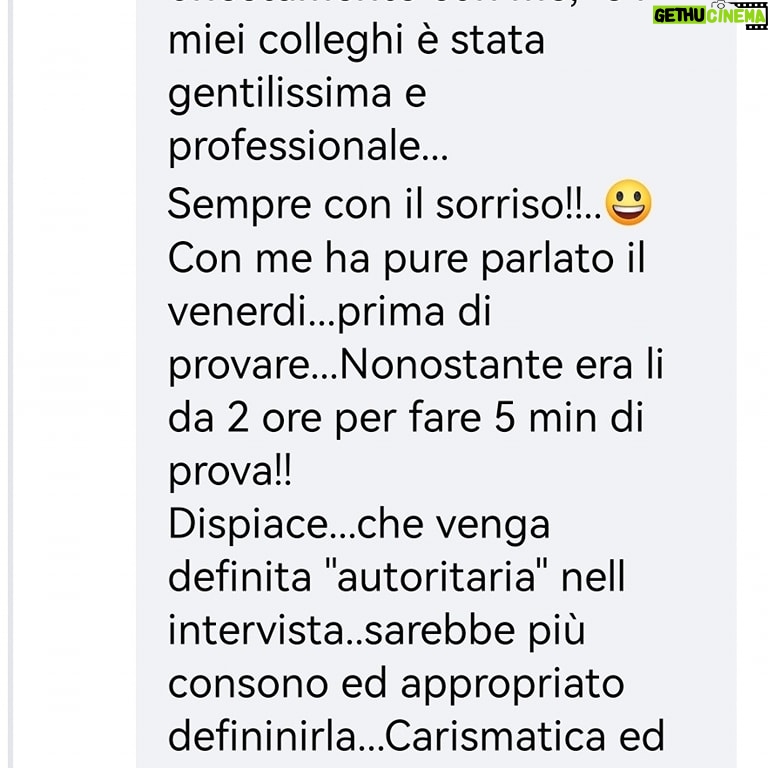
Task: Click the GETHU CINEMA watermark logo
Action: pyautogui.click(x=710, y=15)
